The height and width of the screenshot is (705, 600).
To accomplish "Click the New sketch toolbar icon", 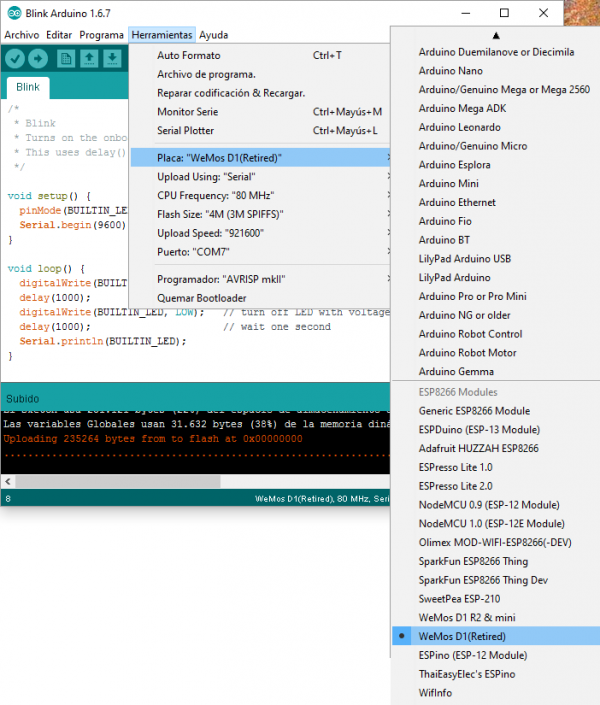I will pyautogui.click(x=67, y=59).
